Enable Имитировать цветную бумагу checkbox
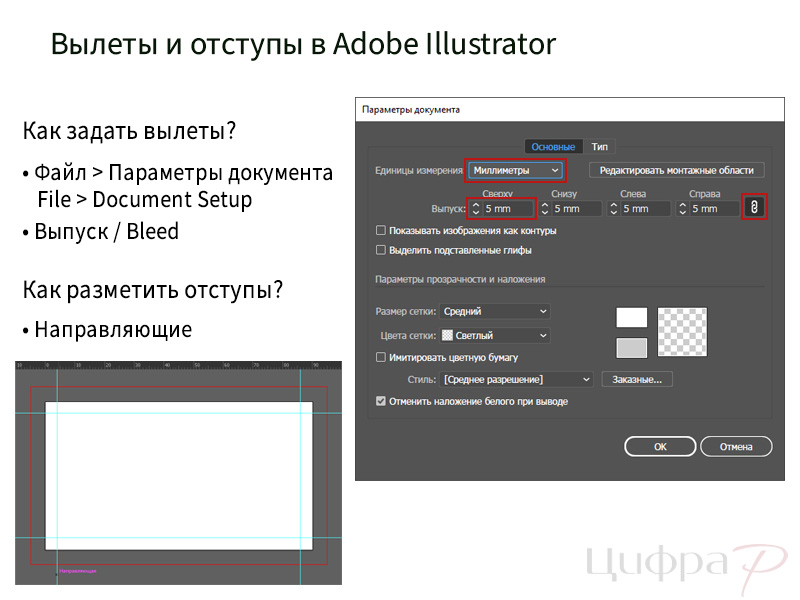Screen dimensions: 800x600 point(381,357)
